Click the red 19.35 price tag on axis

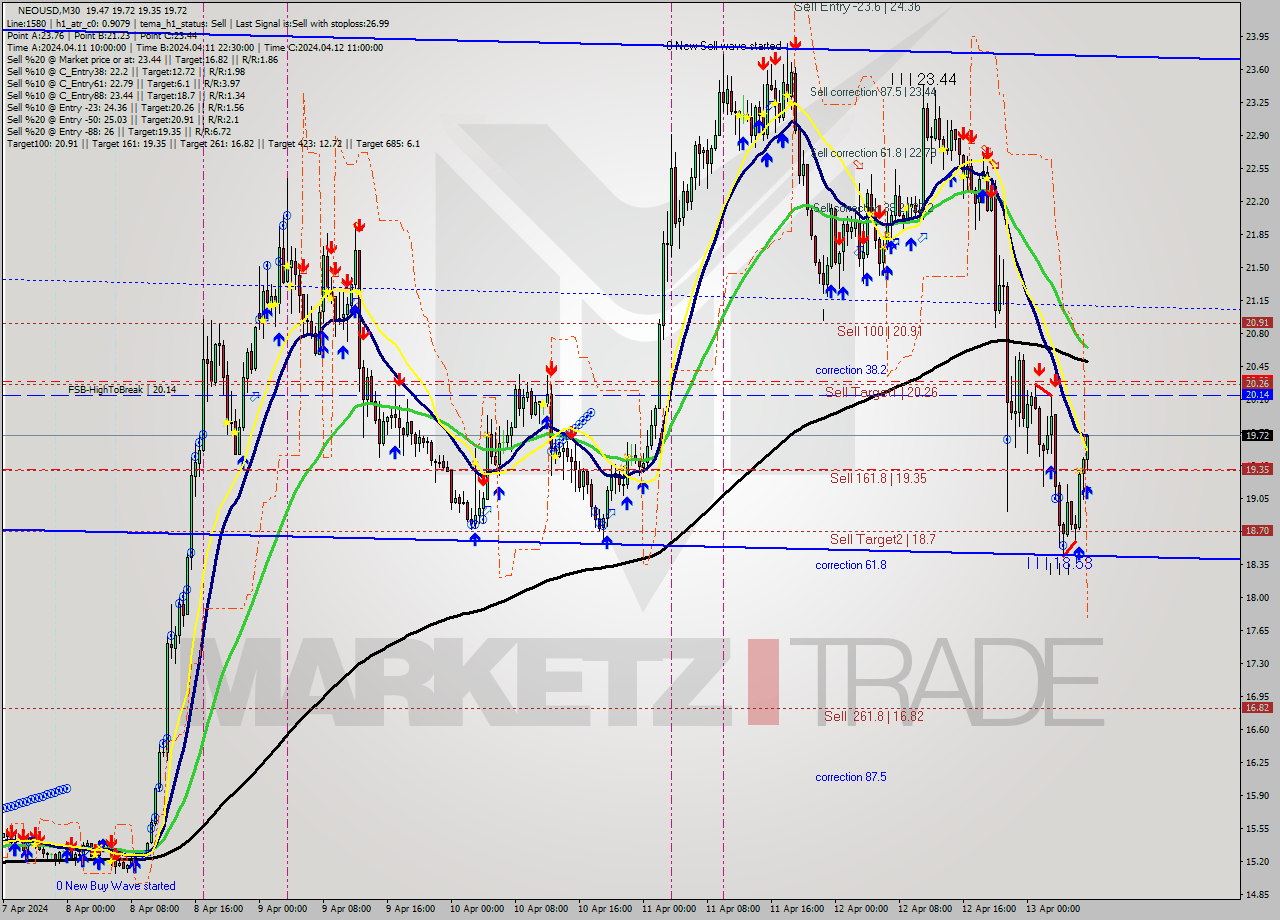point(1257,469)
